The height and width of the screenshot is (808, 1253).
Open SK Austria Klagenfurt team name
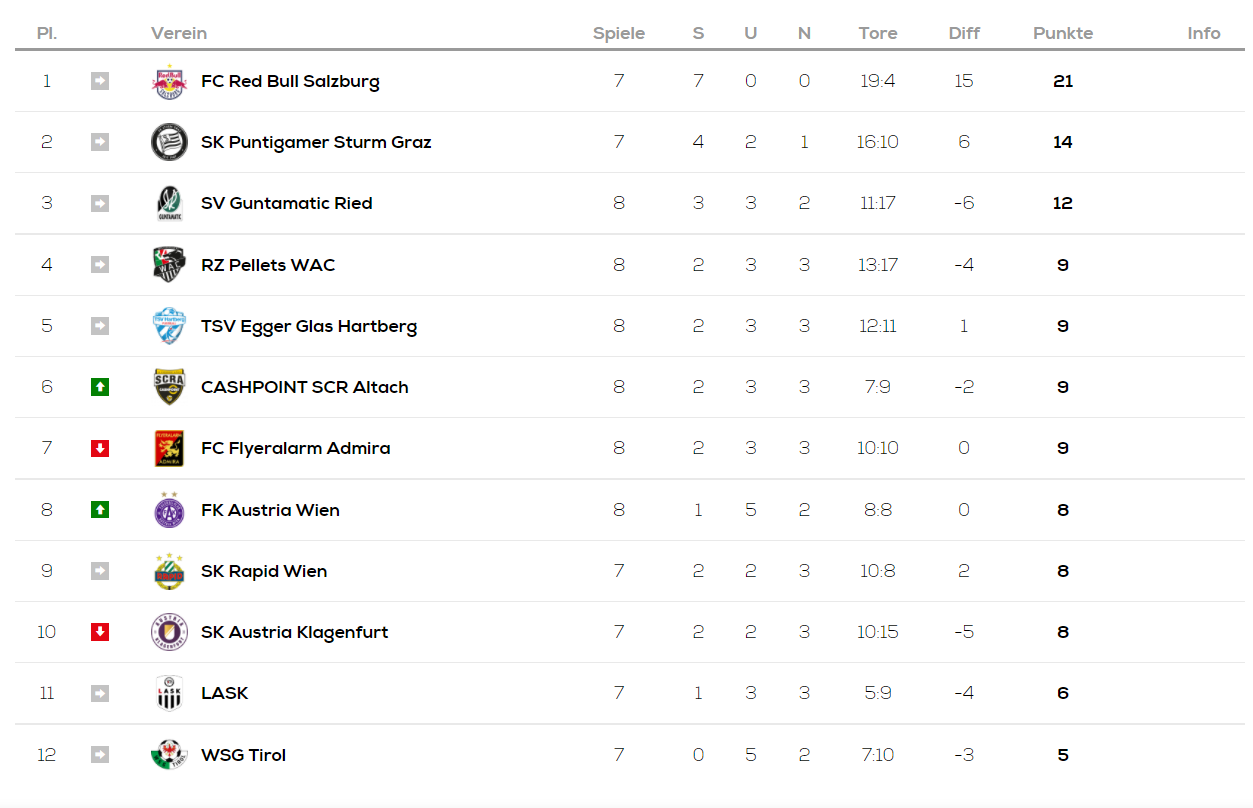pyautogui.click(x=295, y=632)
